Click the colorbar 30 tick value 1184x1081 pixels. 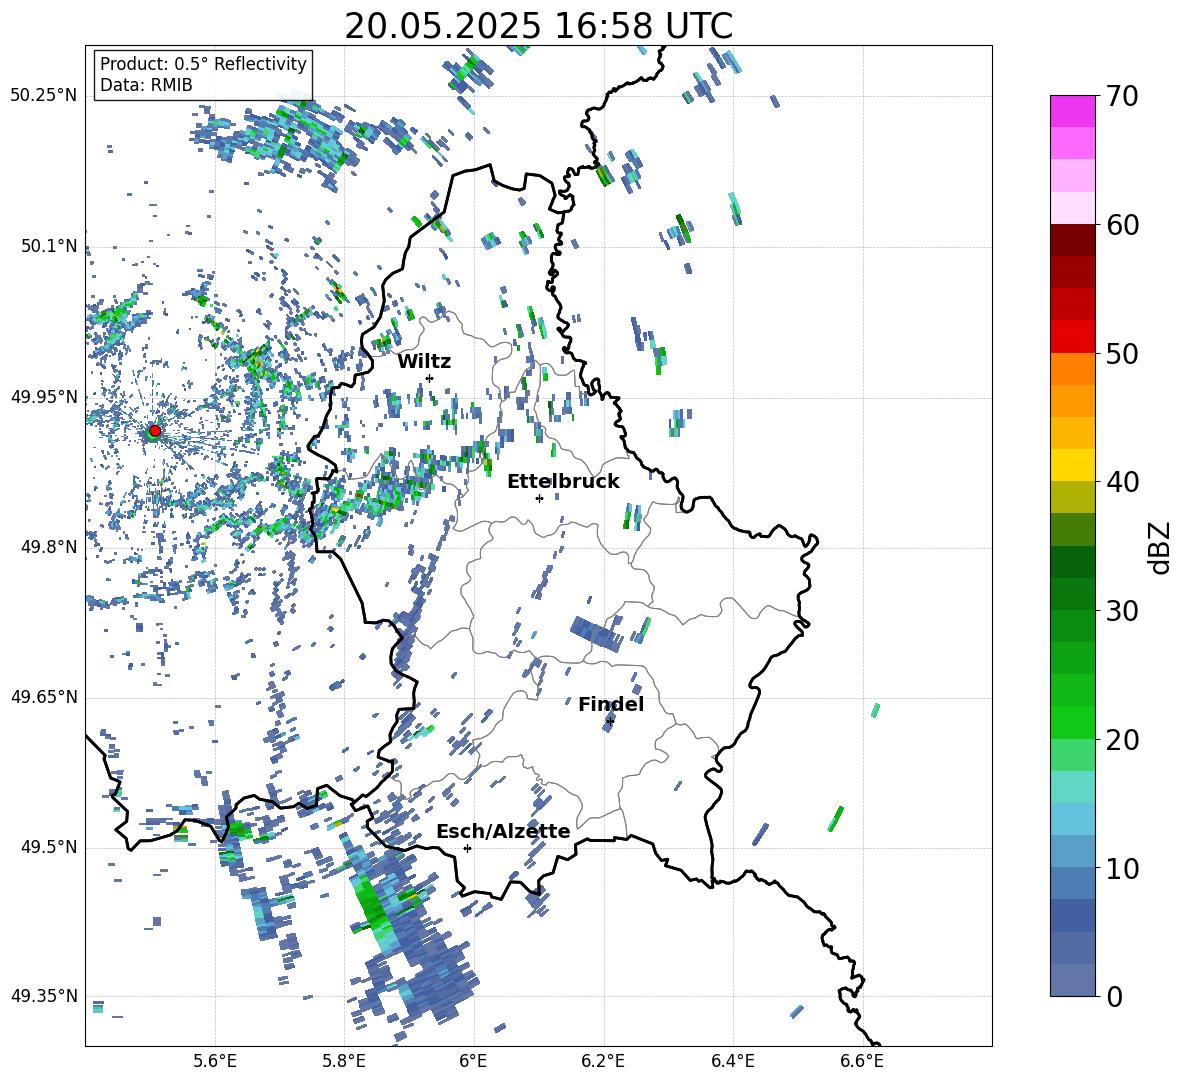[x=1122, y=611]
